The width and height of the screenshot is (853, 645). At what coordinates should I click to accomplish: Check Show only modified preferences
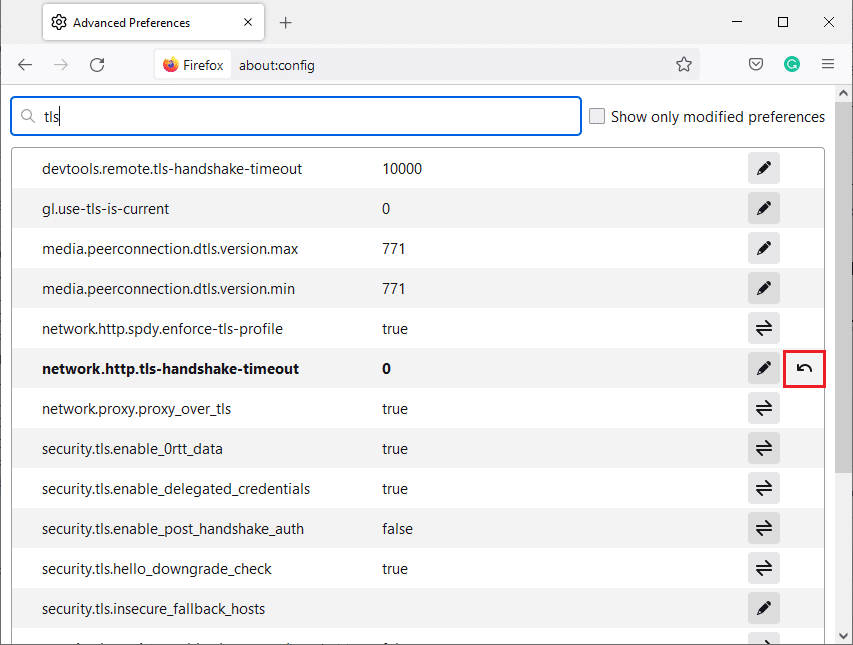[597, 116]
